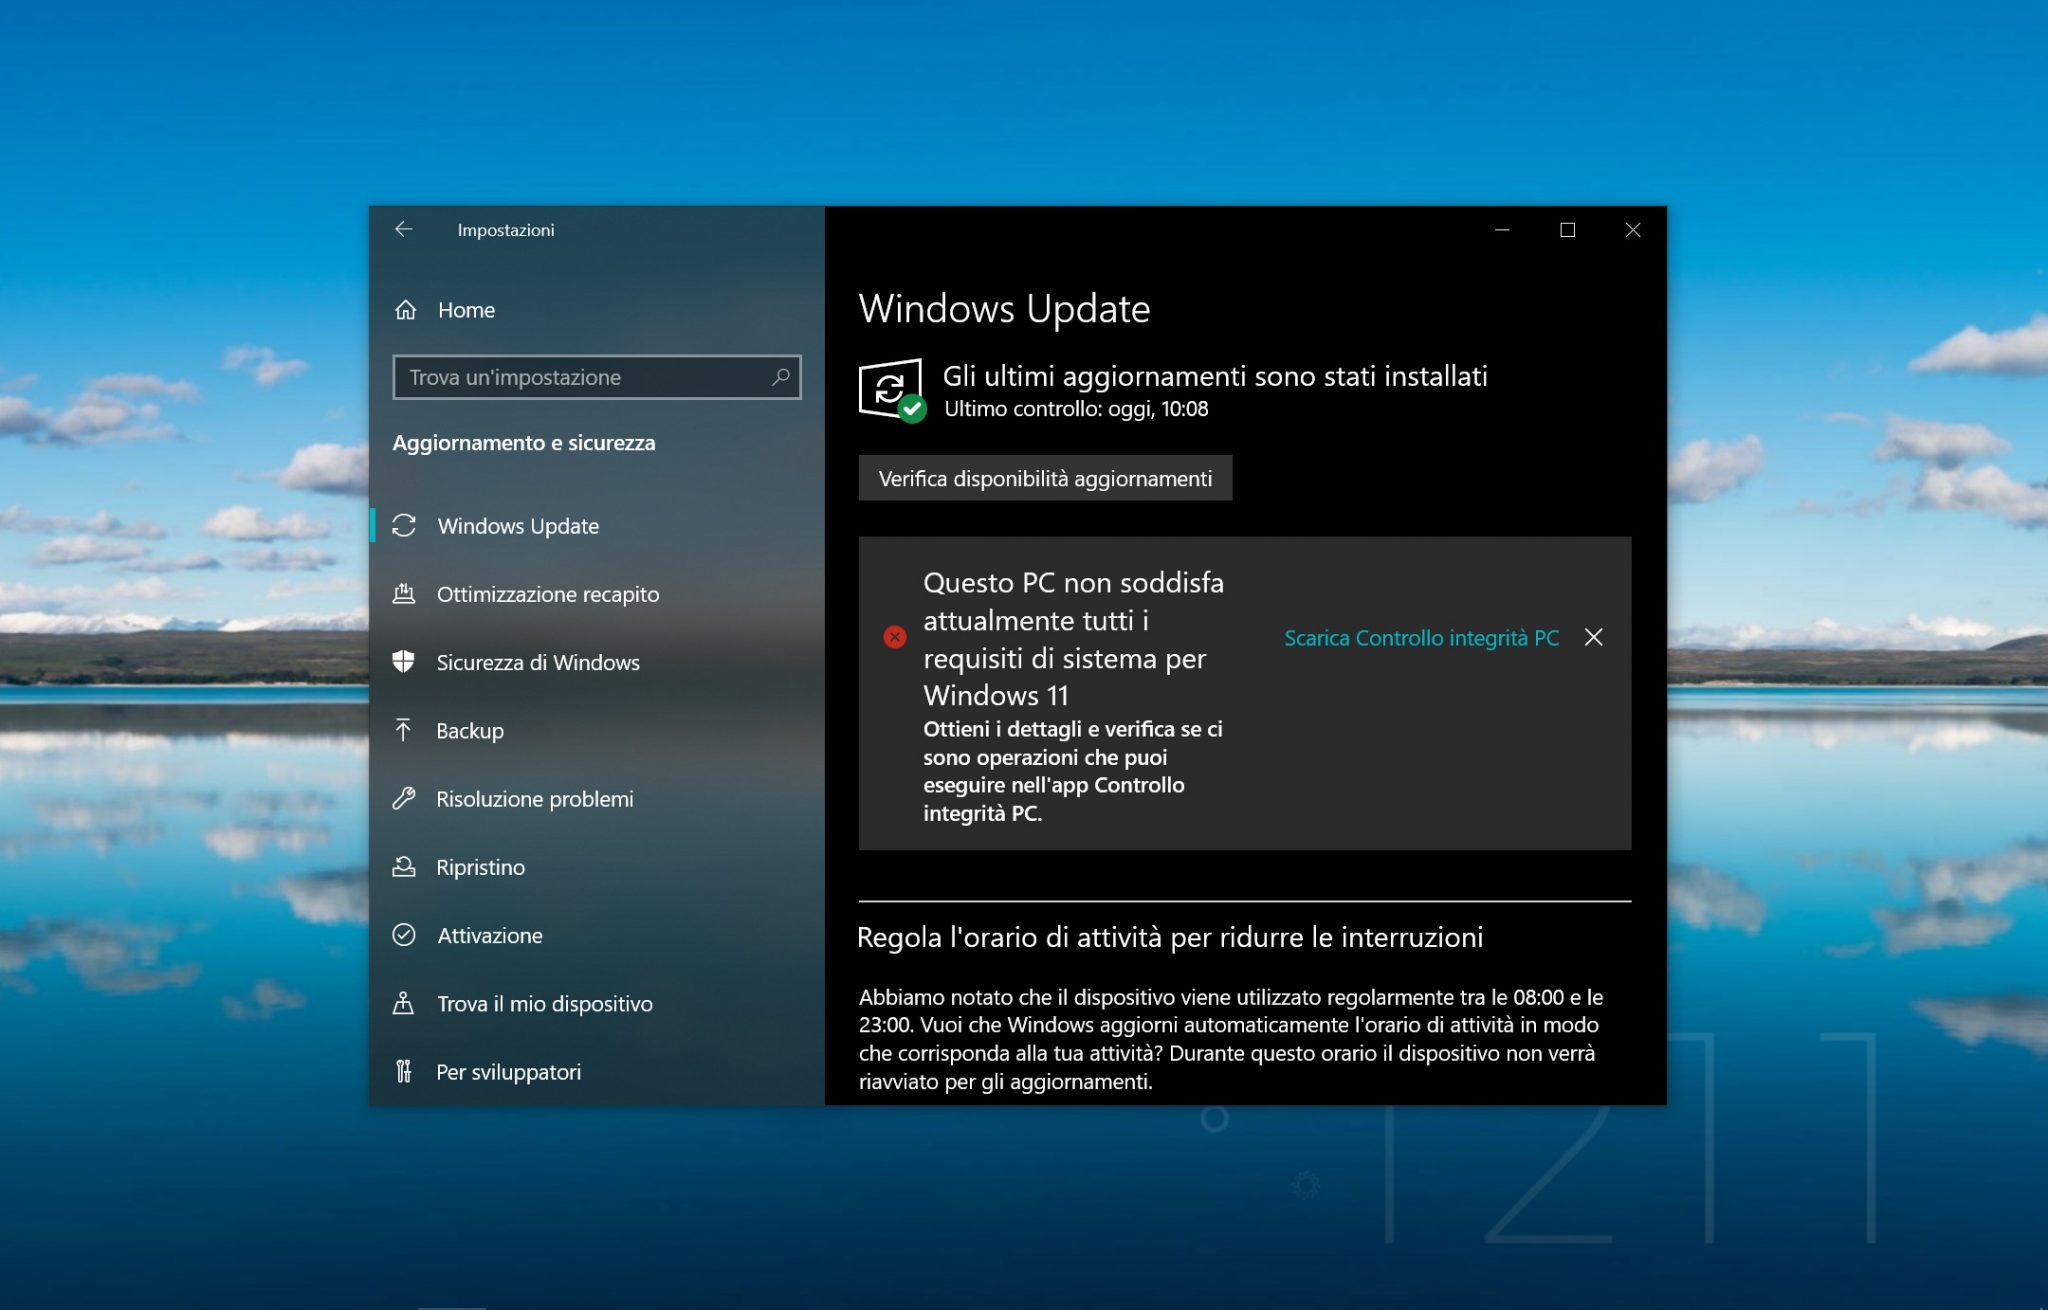Screen dimensions: 2048x1310
Task: Click the Sicurezza di Windows shield icon
Action: 403,662
